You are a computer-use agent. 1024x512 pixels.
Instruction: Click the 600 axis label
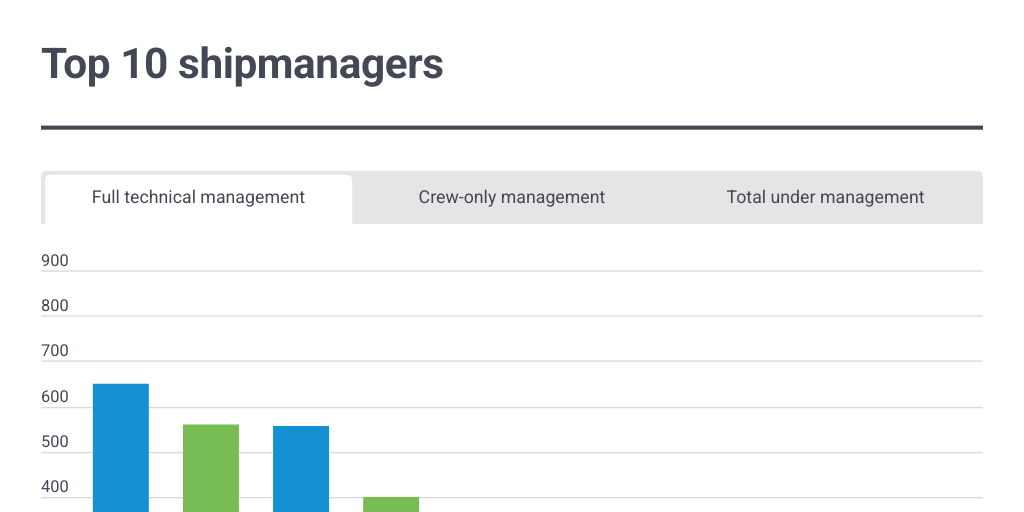55,397
